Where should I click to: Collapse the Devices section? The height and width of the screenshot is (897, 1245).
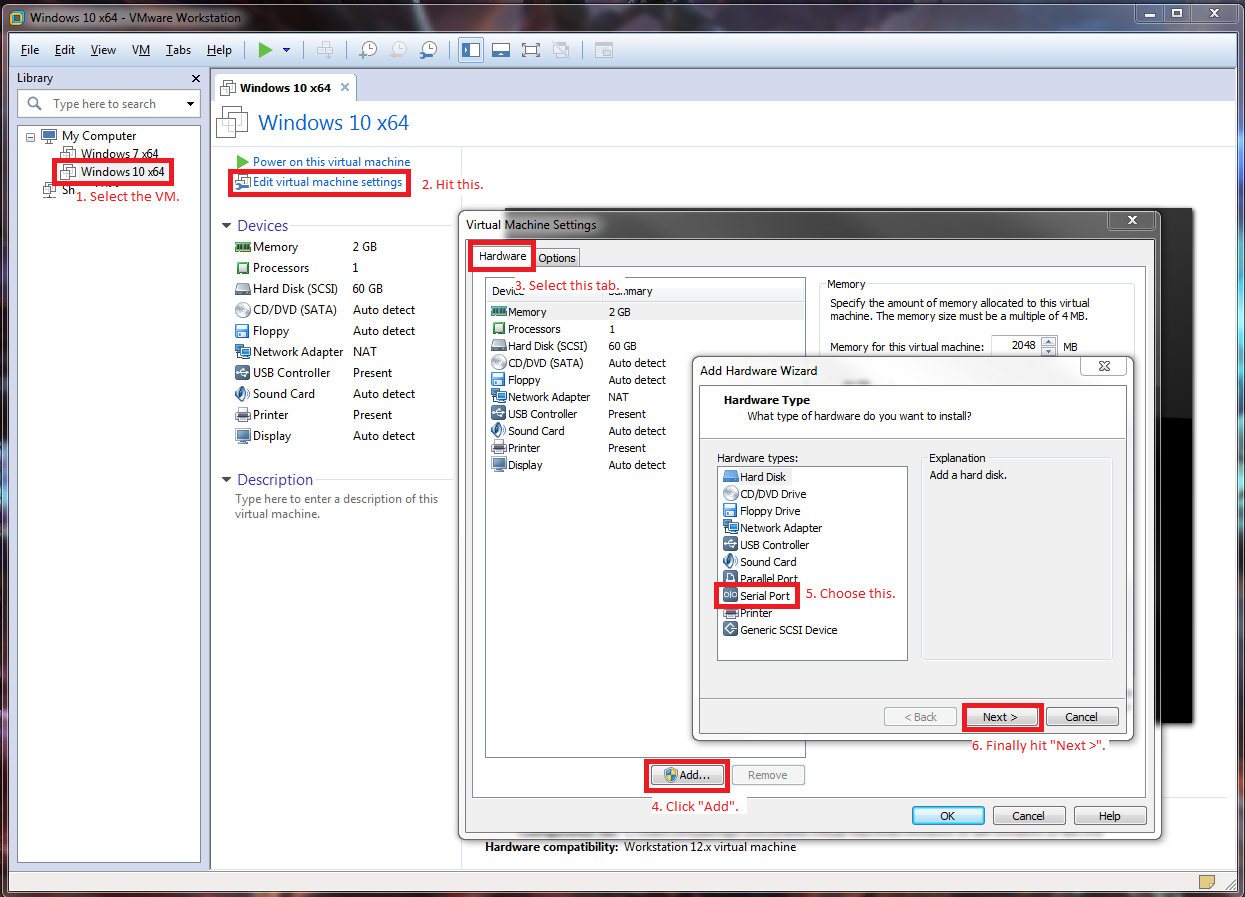point(227,226)
